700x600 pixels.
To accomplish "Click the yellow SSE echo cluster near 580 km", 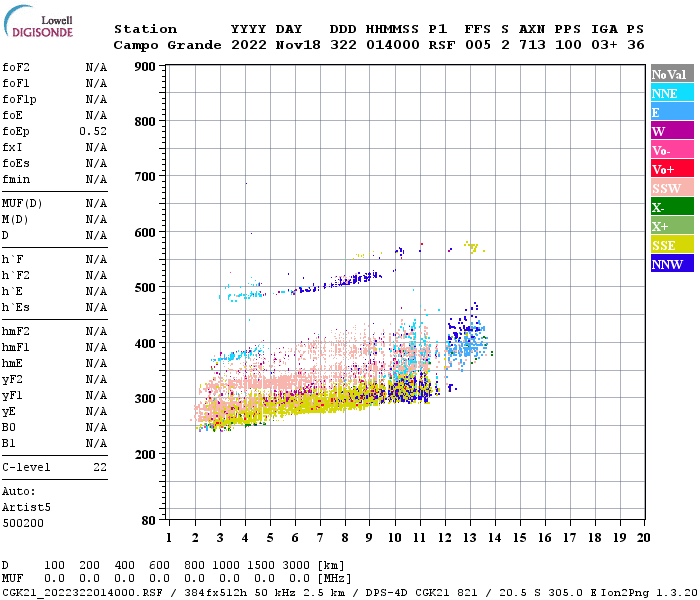I will point(473,247).
